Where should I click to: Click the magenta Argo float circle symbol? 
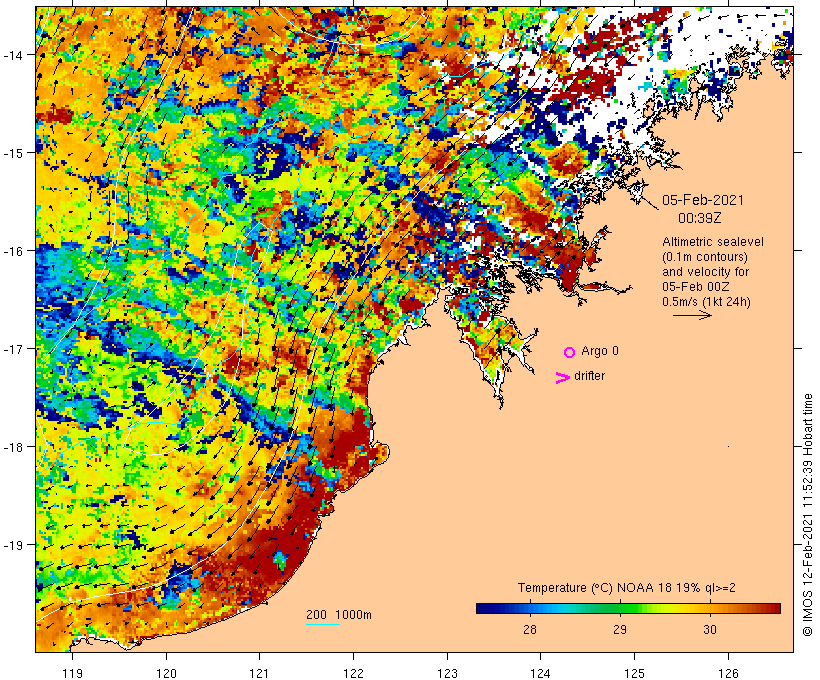569,352
